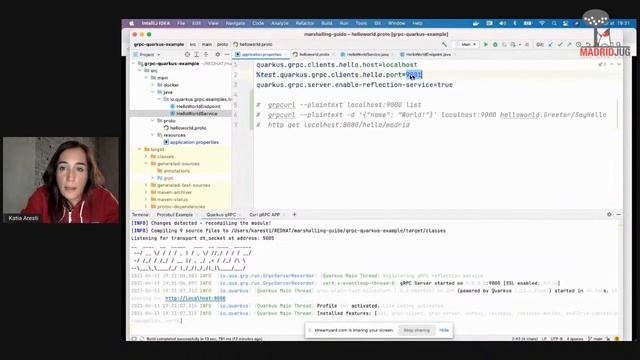Start debugging with the bug icon
This screenshot has width=640, height=360.
click(495, 44)
